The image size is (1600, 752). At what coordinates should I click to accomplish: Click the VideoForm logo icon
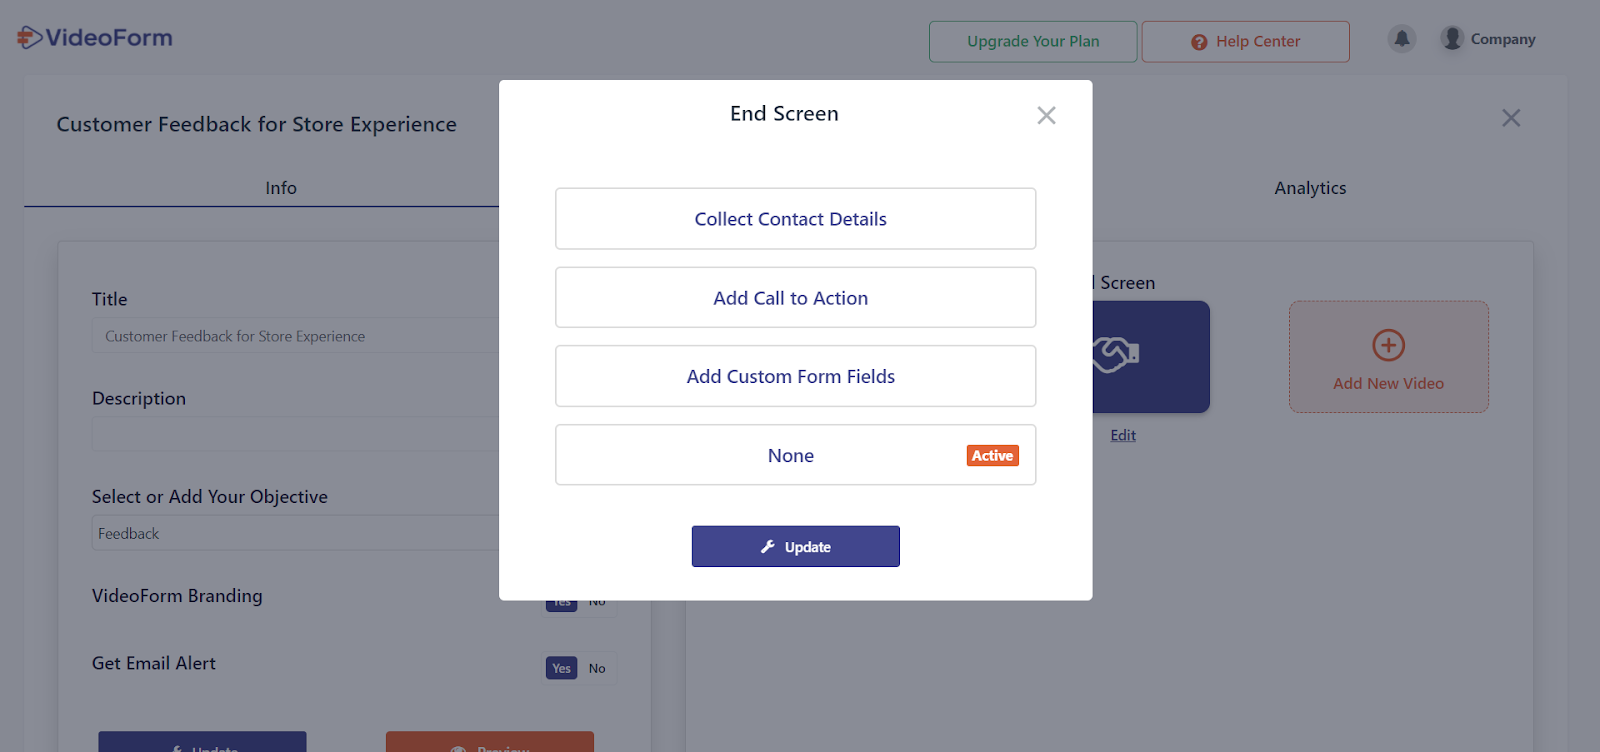pyautogui.click(x=30, y=38)
